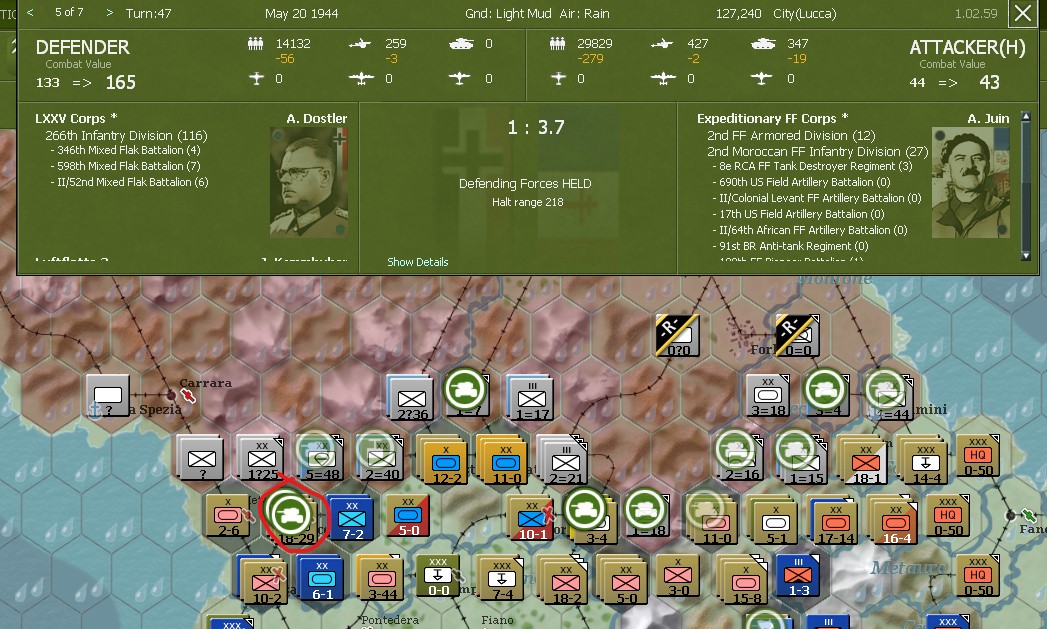1047x629 pixels.
Task: Select 2nd FF Armored Division (12) entry
Action: tap(791, 136)
